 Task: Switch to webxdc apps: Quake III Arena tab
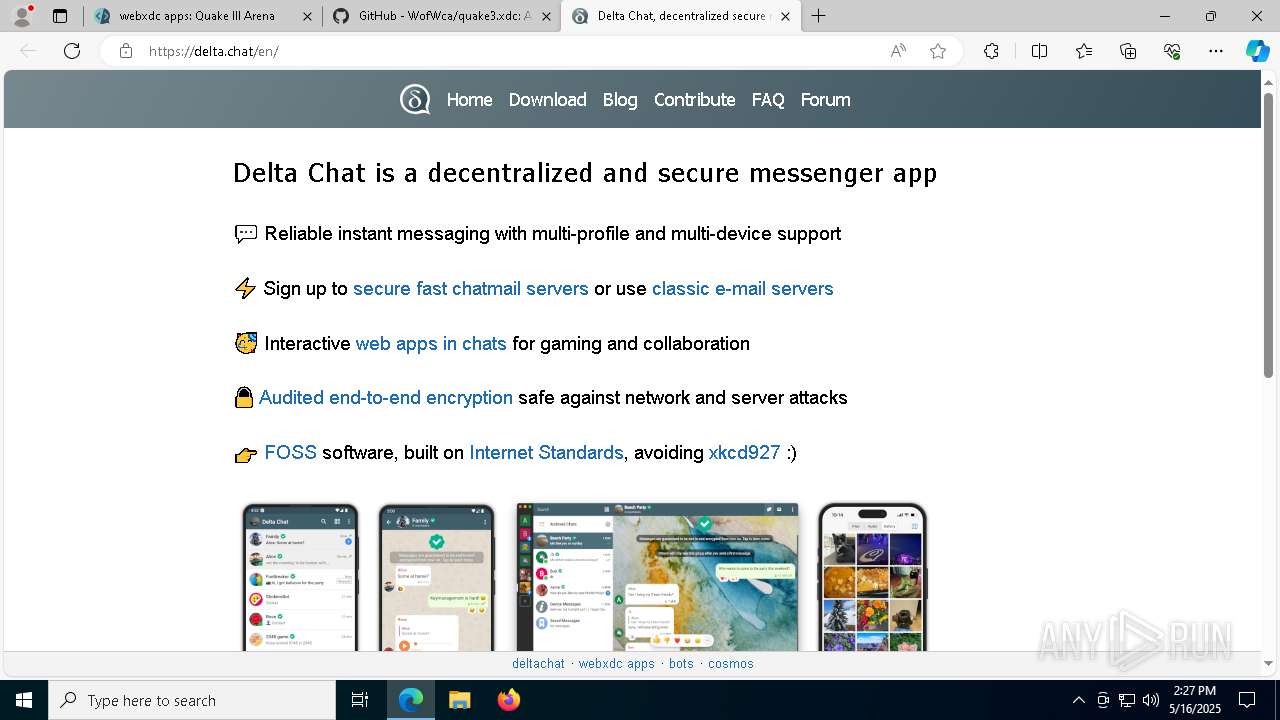click(x=203, y=16)
